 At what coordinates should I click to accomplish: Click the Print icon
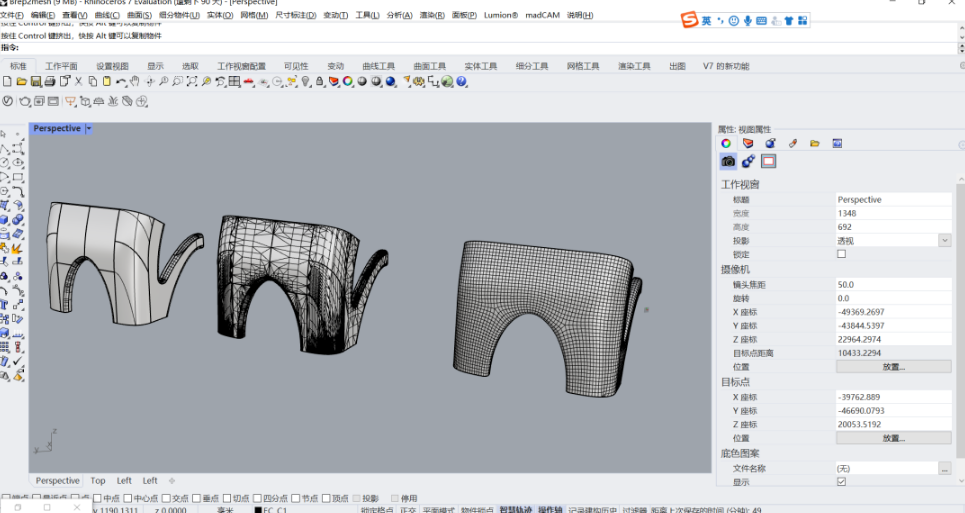pos(50,81)
